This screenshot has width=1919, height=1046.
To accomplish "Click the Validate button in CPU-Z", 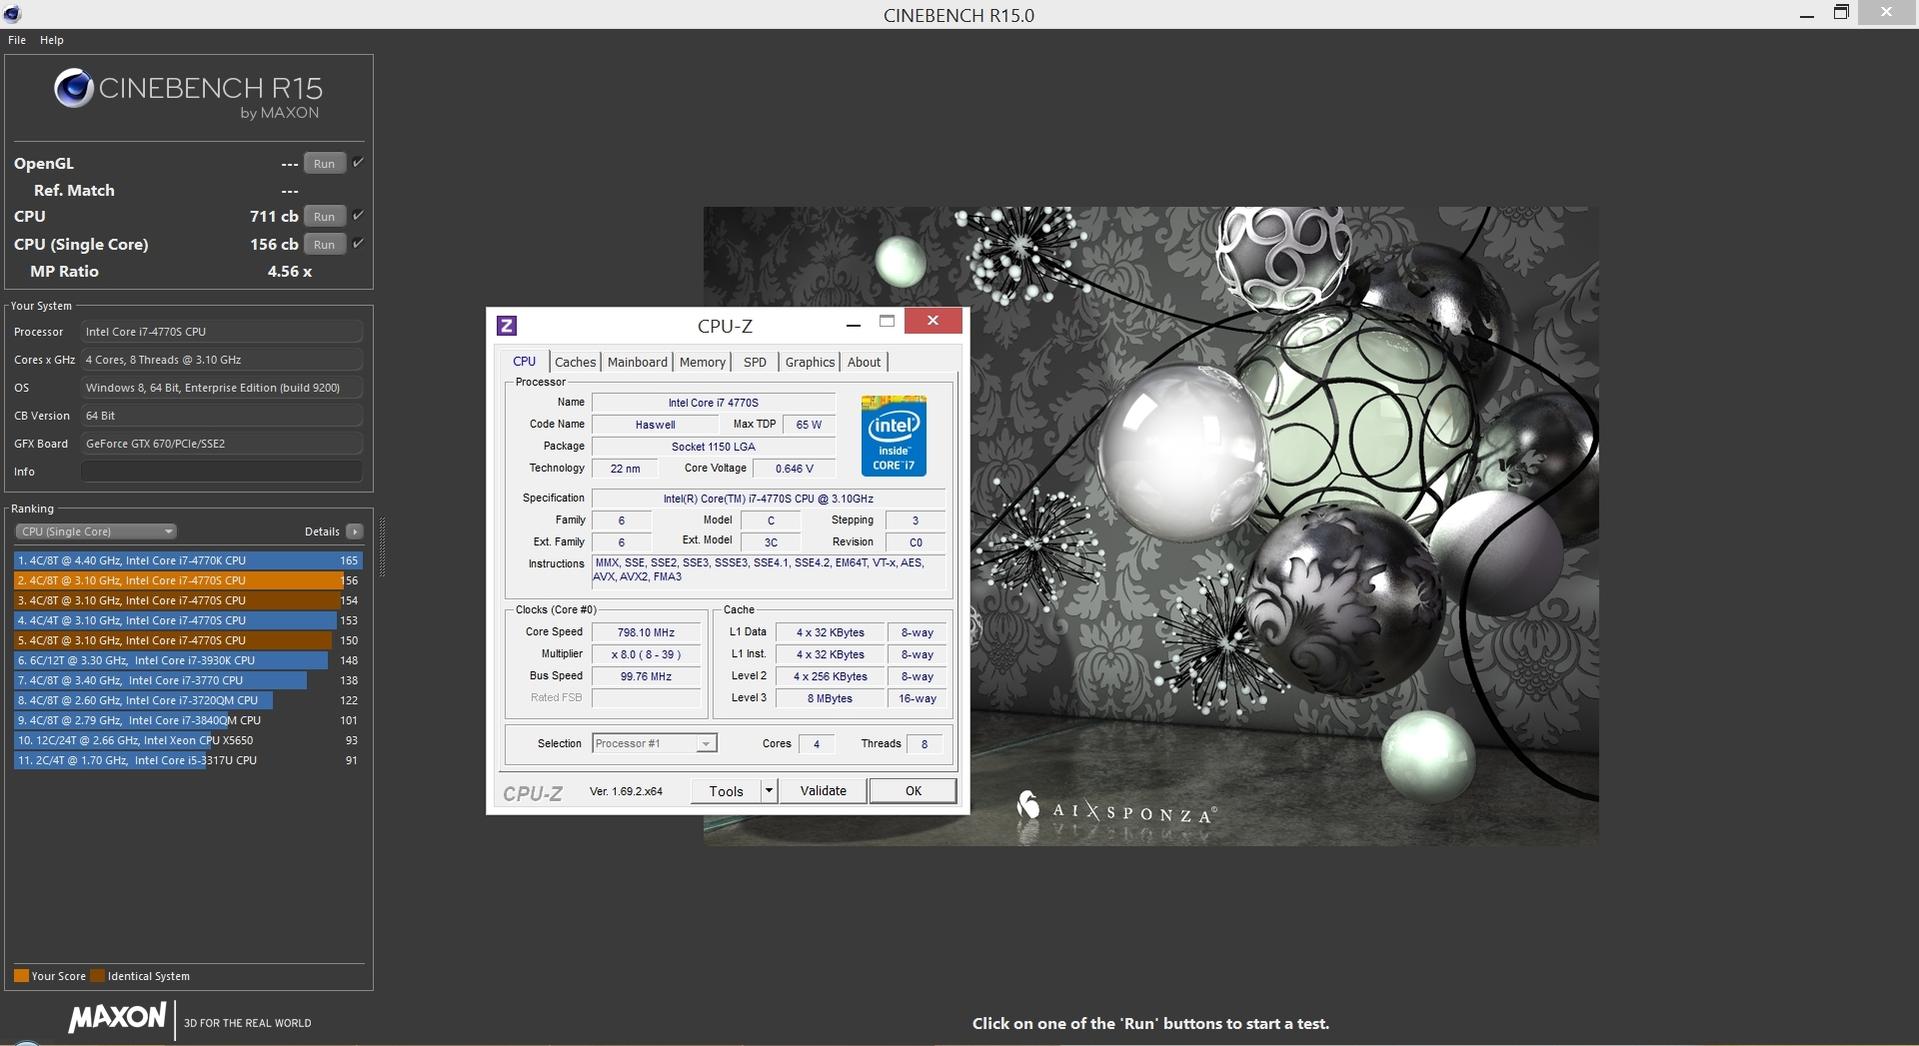I will [823, 790].
